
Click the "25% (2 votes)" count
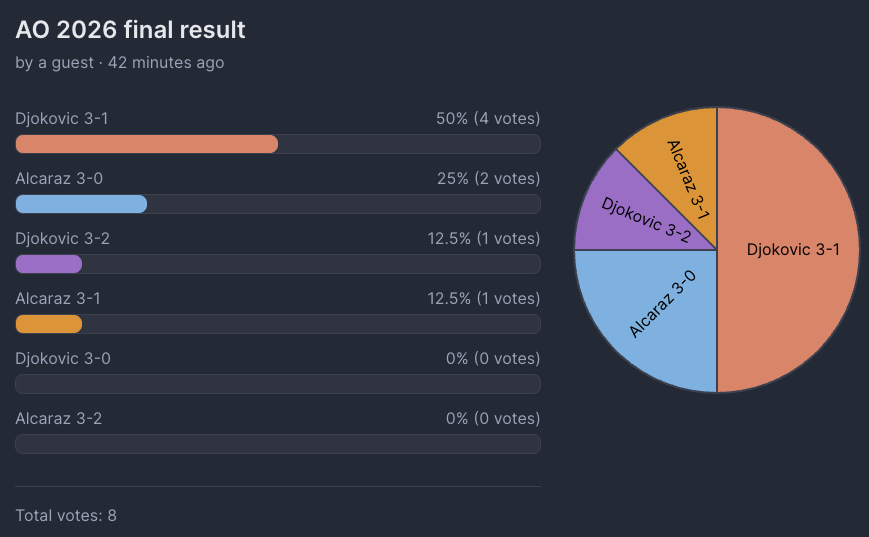click(488, 179)
